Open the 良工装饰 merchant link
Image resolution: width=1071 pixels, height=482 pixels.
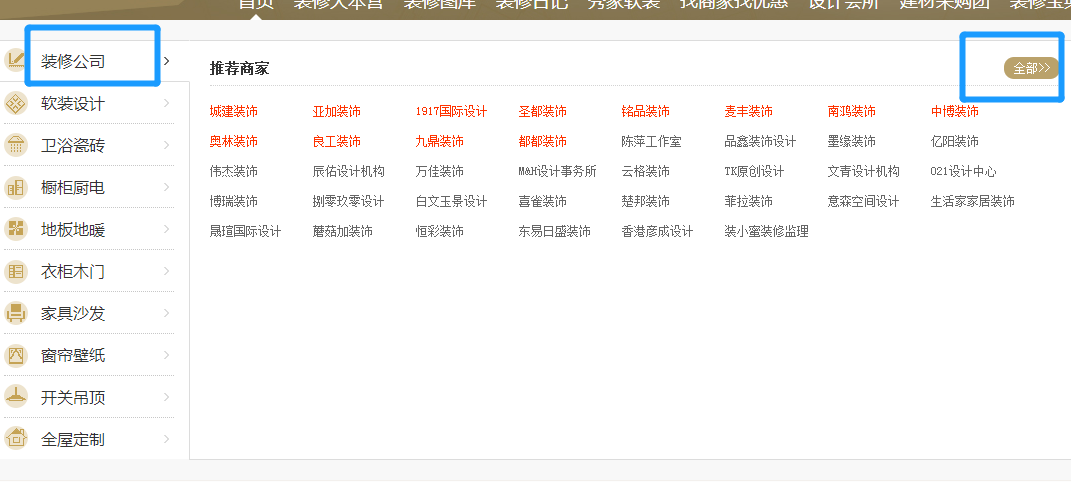click(x=337, y=141)
